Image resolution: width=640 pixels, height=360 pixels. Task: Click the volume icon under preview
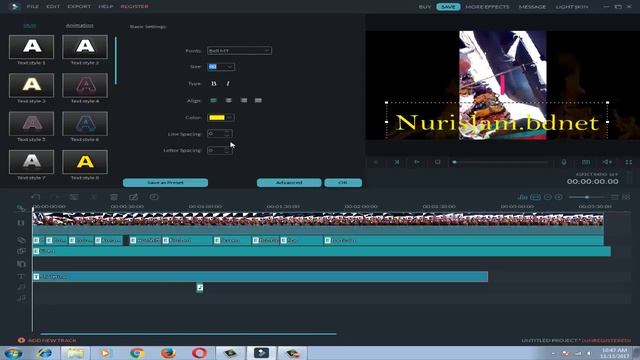point(607,162)
